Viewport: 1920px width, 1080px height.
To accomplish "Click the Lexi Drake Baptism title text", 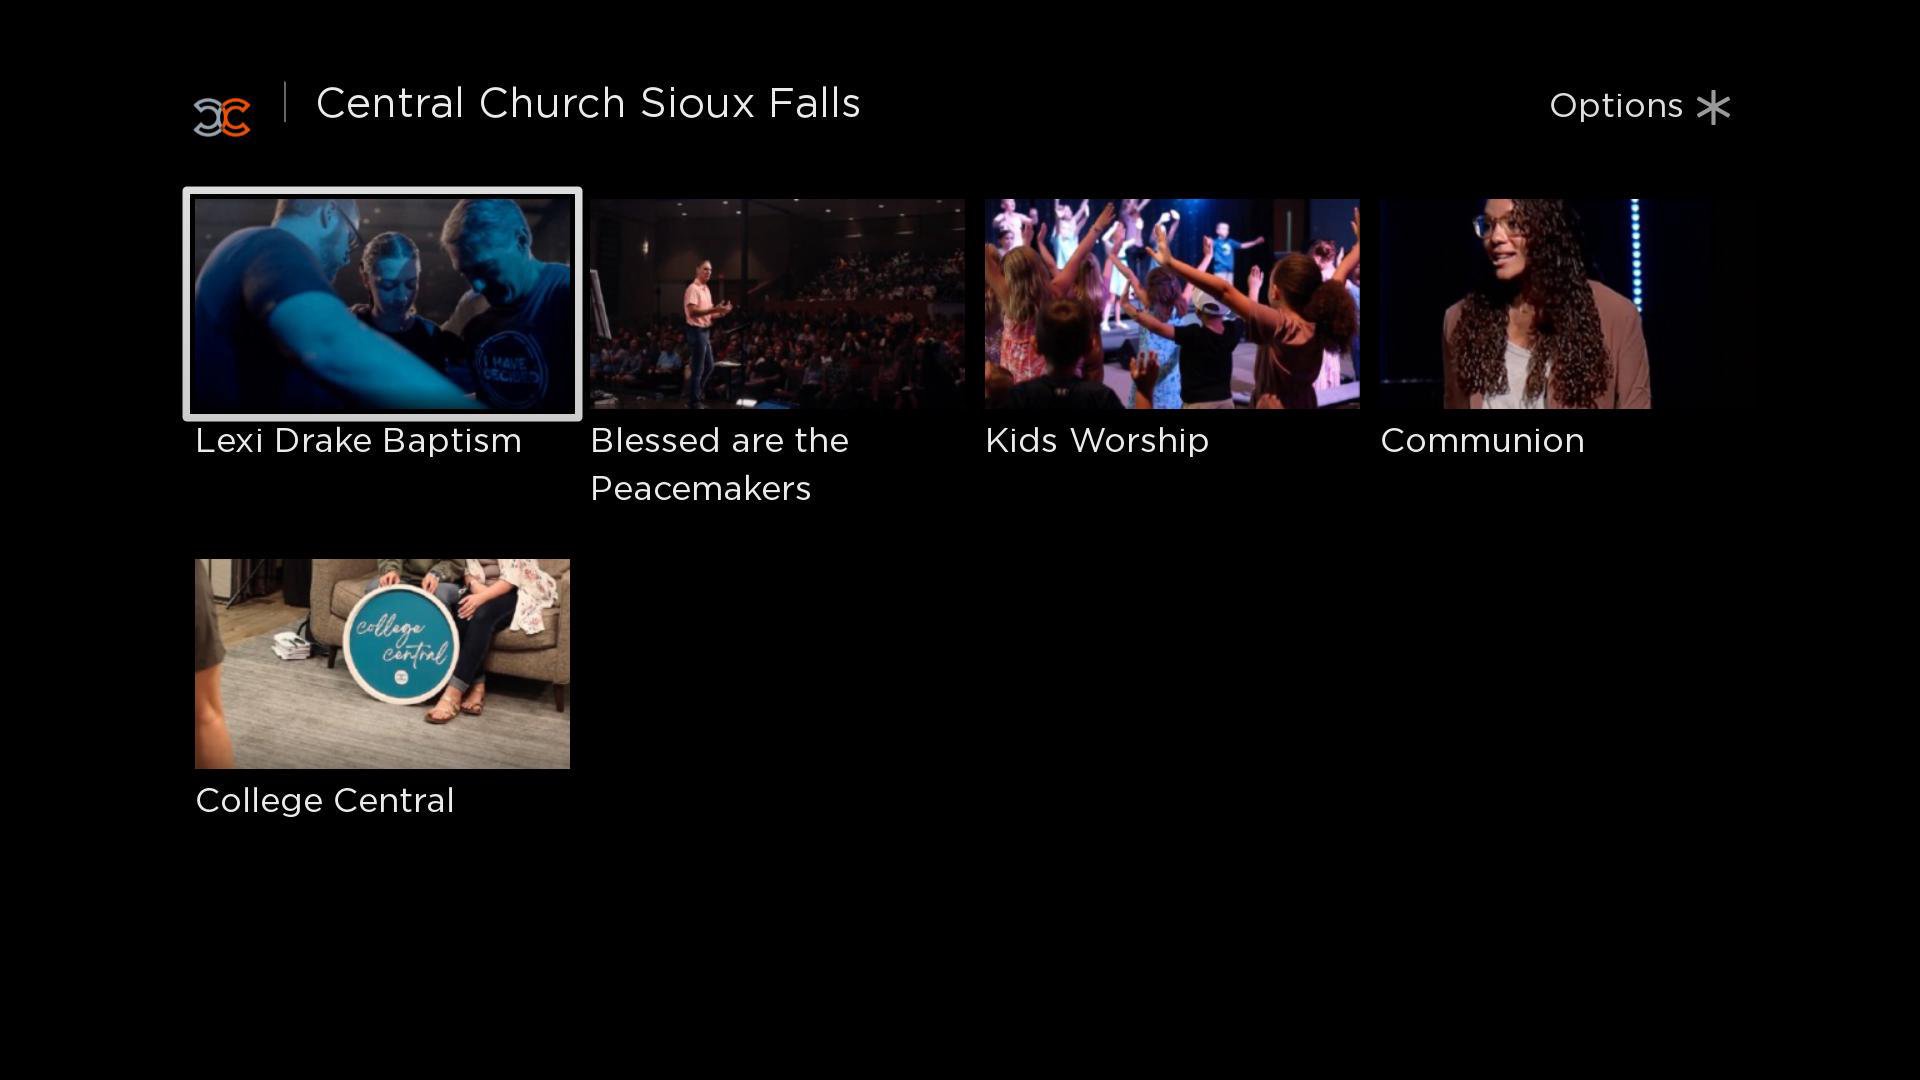I will (x=358, y=441).
